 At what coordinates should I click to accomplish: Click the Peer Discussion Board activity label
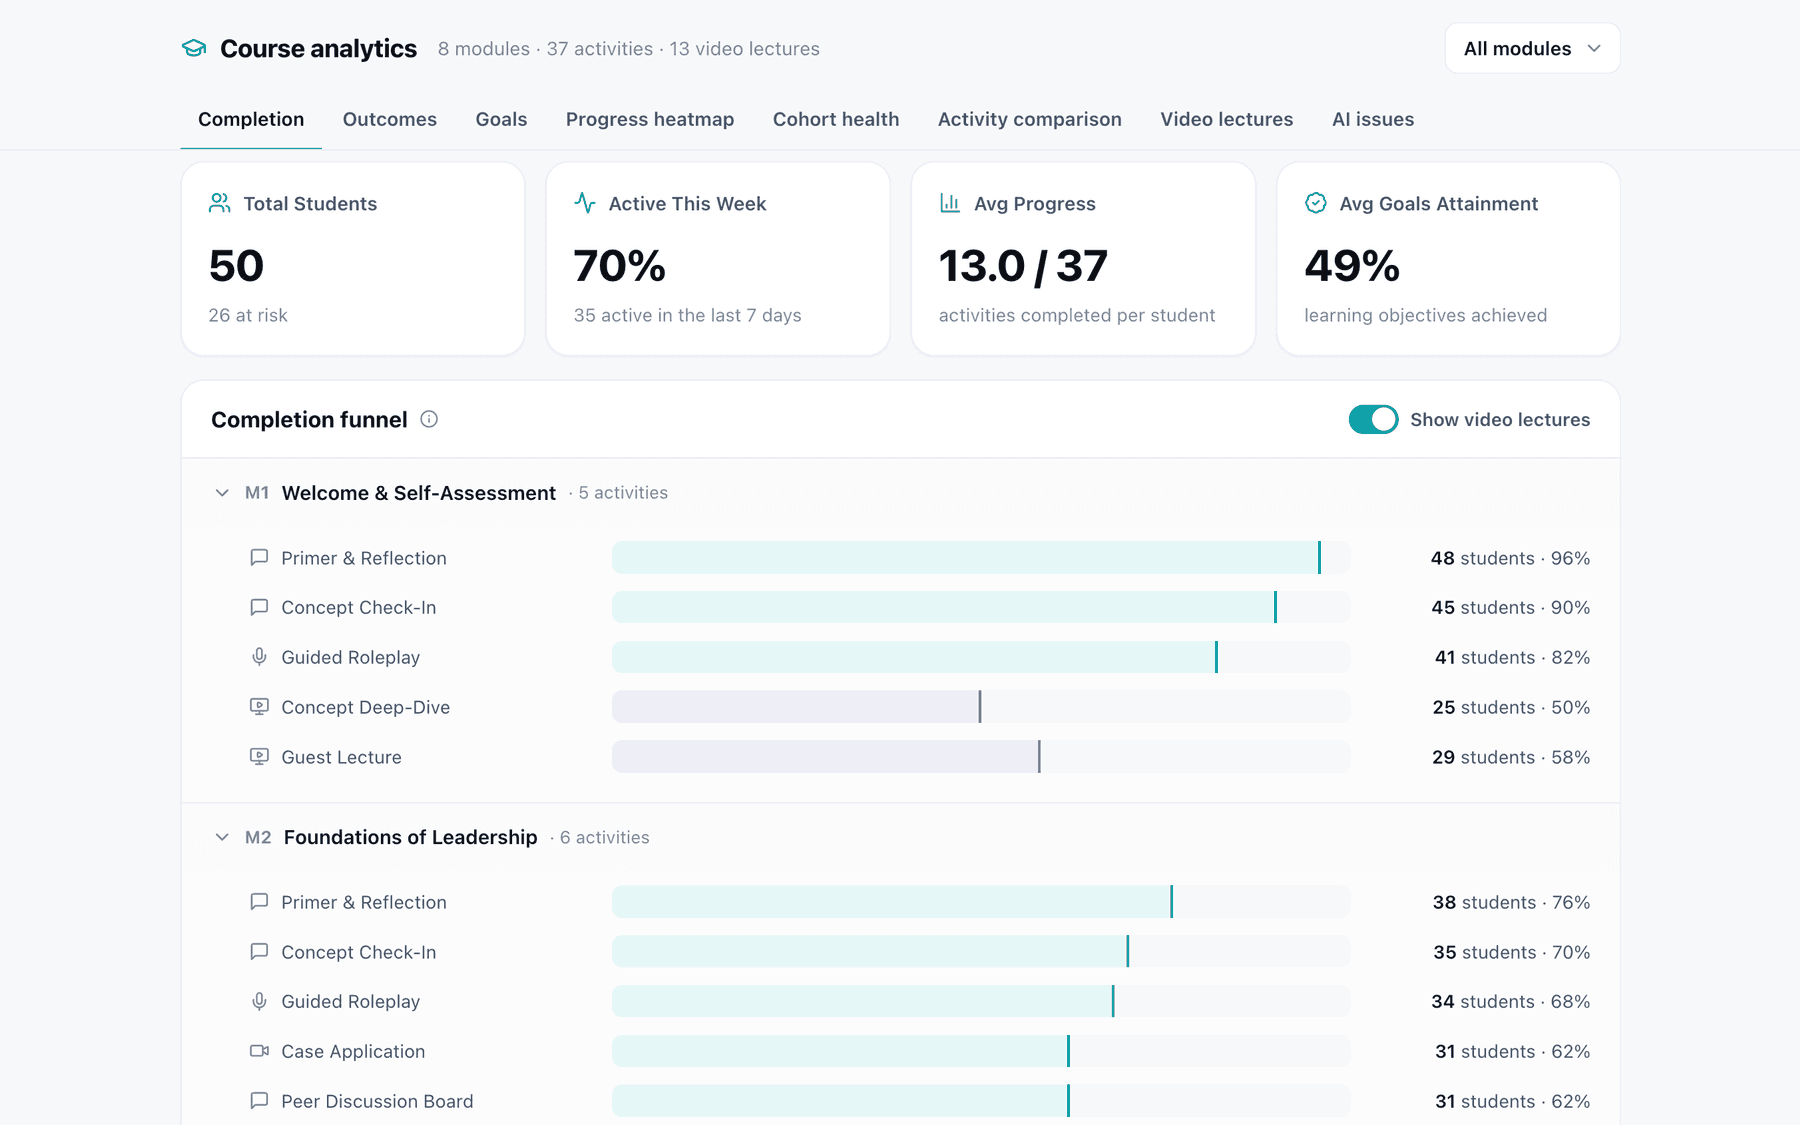[x=377, y=1101]
